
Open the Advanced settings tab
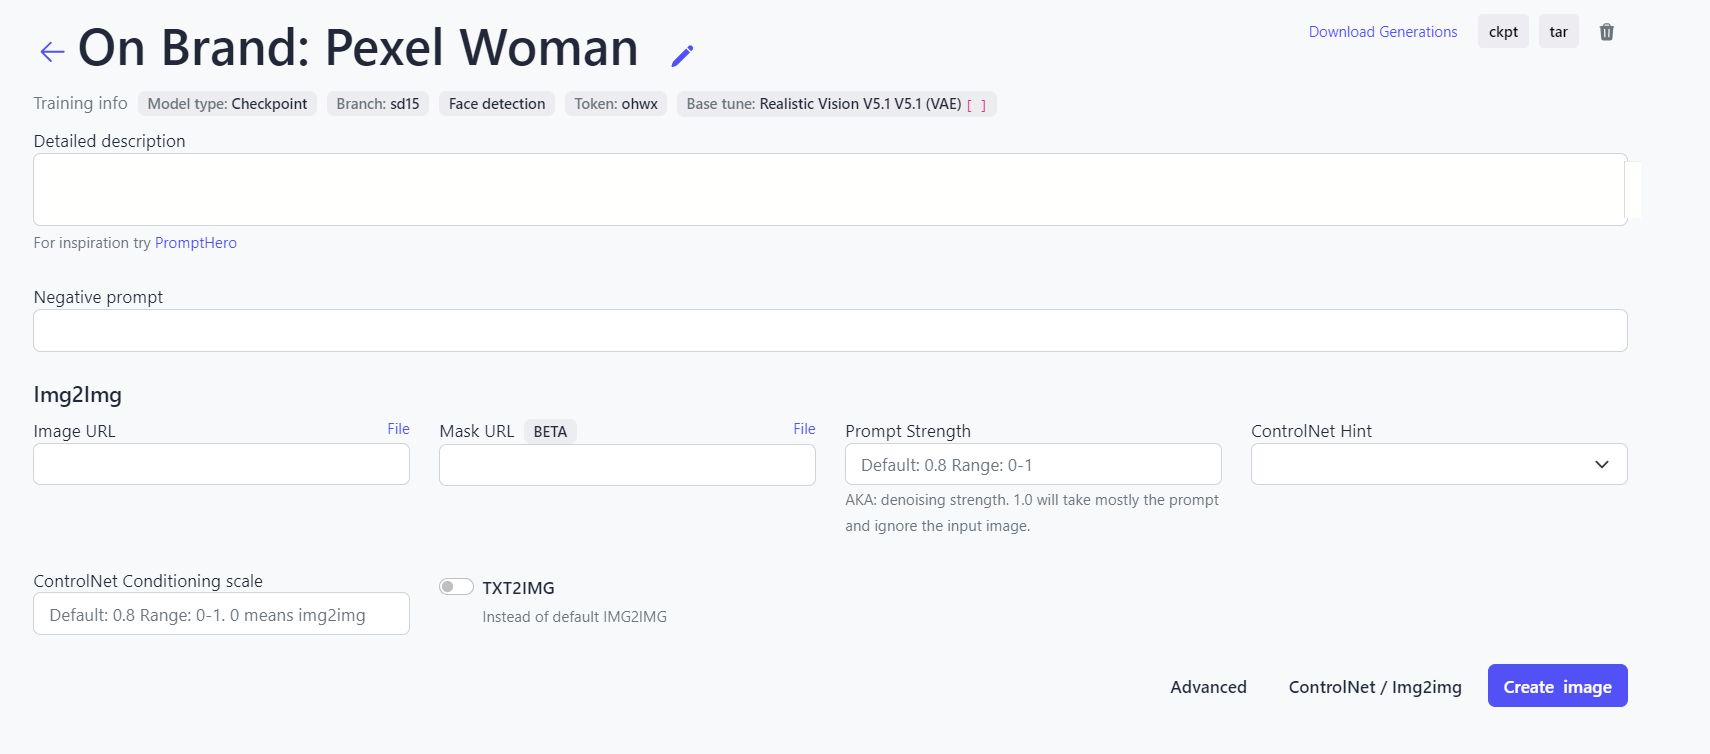tap(1208, 687)
